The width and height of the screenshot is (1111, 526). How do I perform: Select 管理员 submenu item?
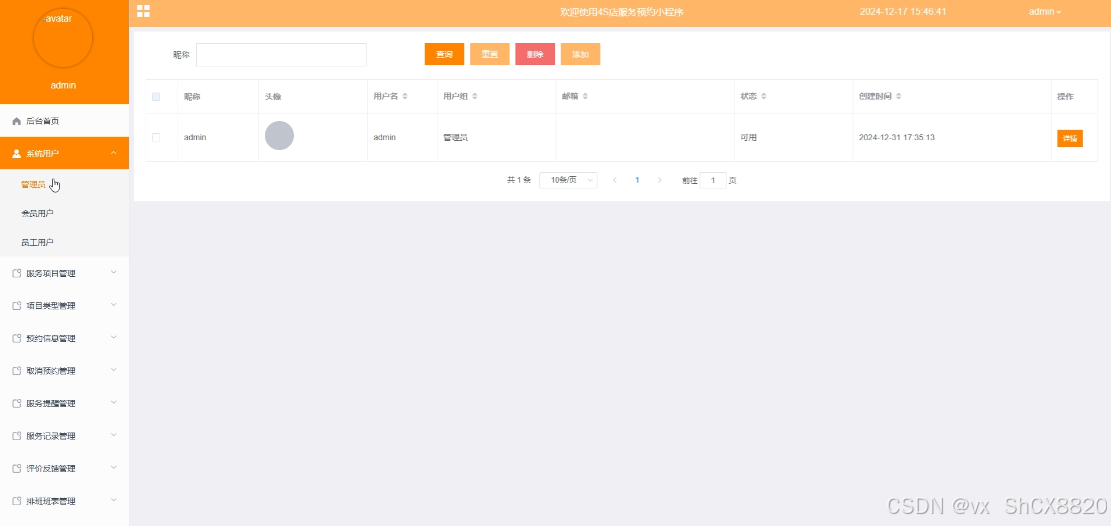[x=64, y=184]
